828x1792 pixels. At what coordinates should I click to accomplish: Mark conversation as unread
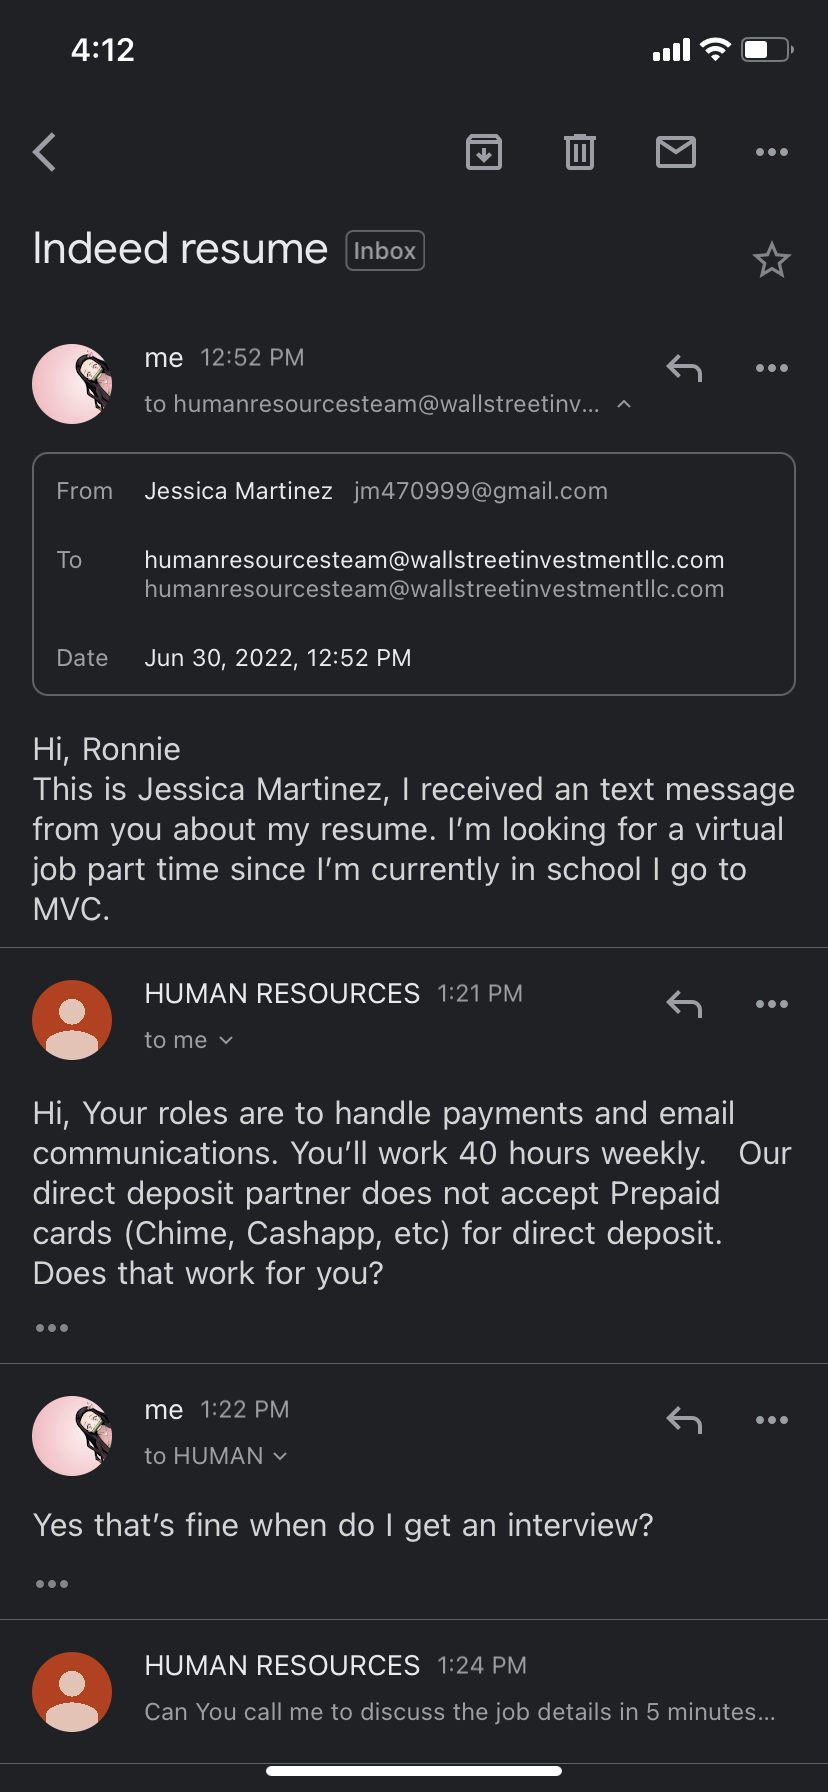676,152
